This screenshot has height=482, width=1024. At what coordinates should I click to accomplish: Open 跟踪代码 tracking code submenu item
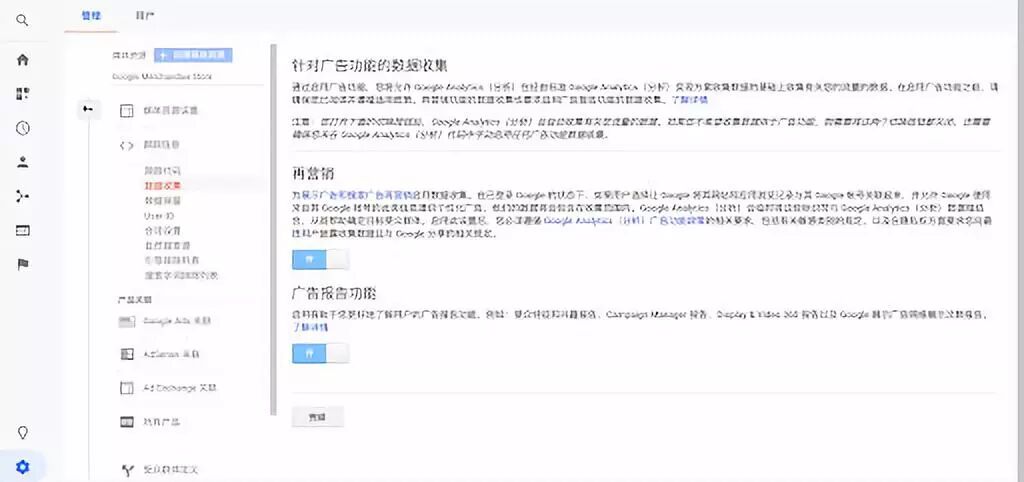161,170
